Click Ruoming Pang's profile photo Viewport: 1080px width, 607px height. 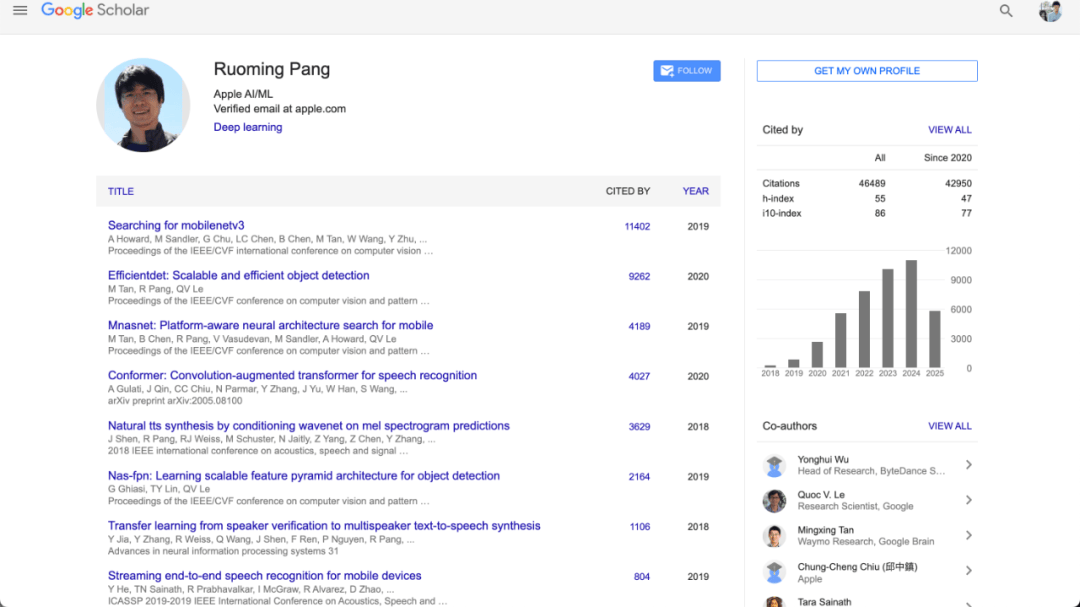tap(143, 105)
